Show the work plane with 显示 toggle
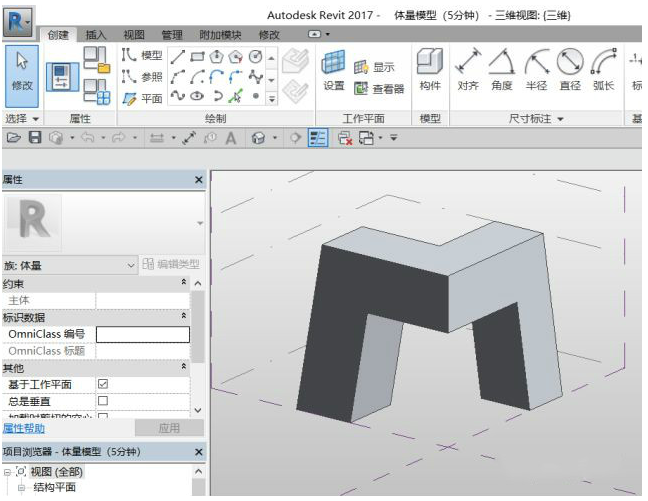The width and height of the screenshot is (648, 501). click(x=375, y=67)
